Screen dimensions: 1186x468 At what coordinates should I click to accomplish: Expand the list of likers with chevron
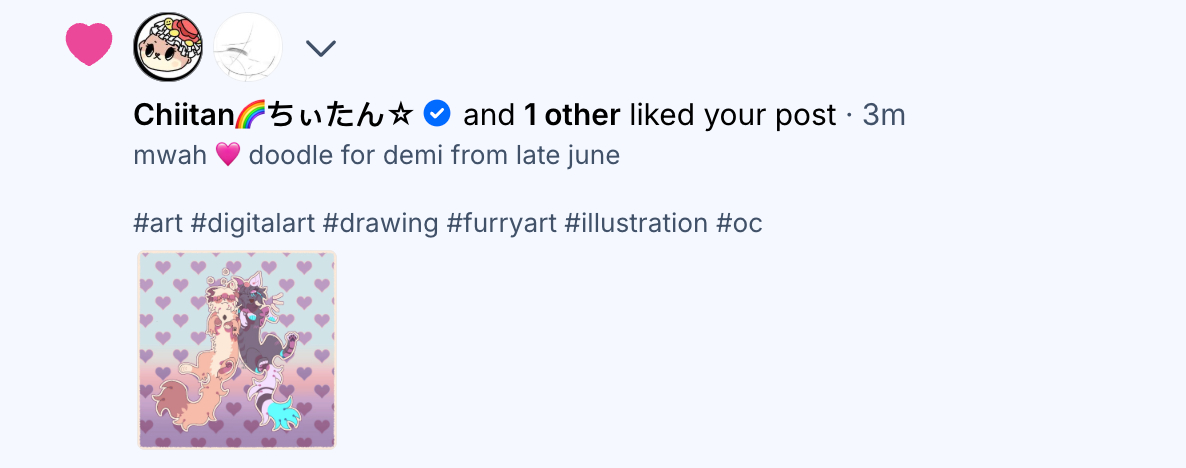(x=320, y=48)
